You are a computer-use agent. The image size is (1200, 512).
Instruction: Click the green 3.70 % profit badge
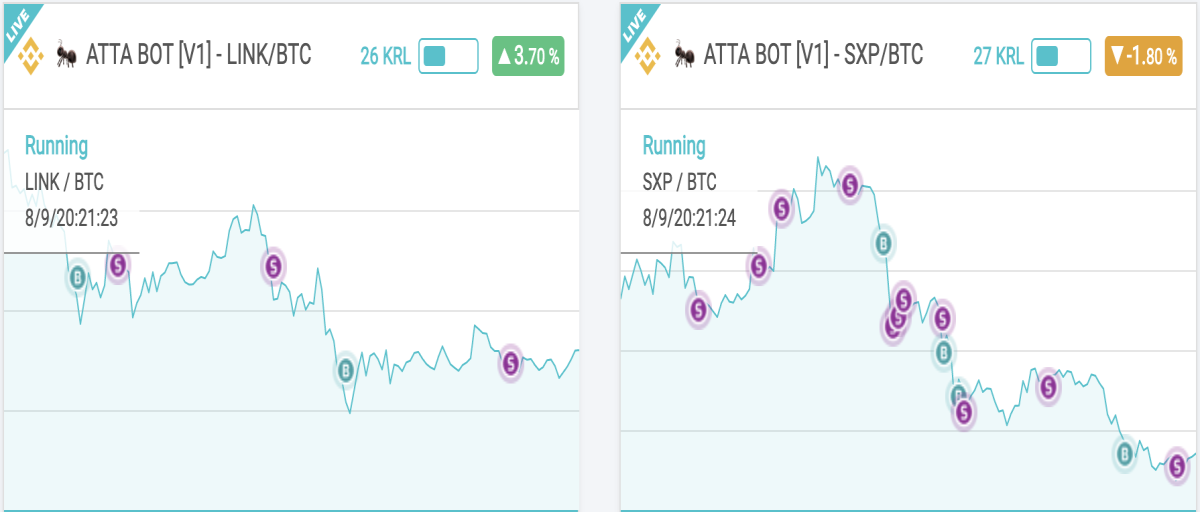[x=528, y=56]
